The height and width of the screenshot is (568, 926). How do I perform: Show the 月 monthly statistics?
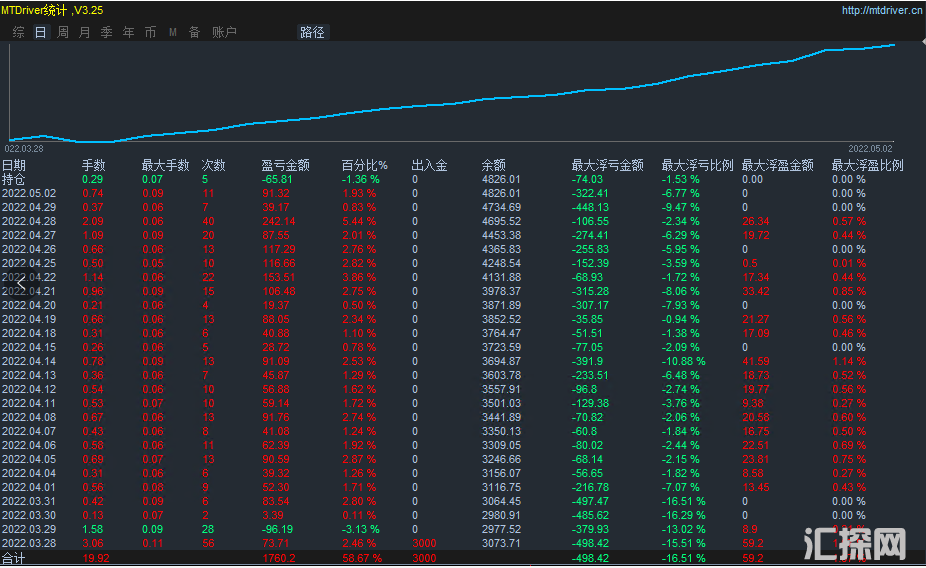click(84, 32)
